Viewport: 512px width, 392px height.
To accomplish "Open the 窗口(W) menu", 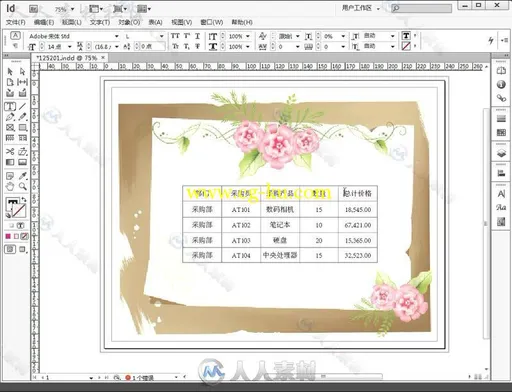I will (x=212, y=22).
